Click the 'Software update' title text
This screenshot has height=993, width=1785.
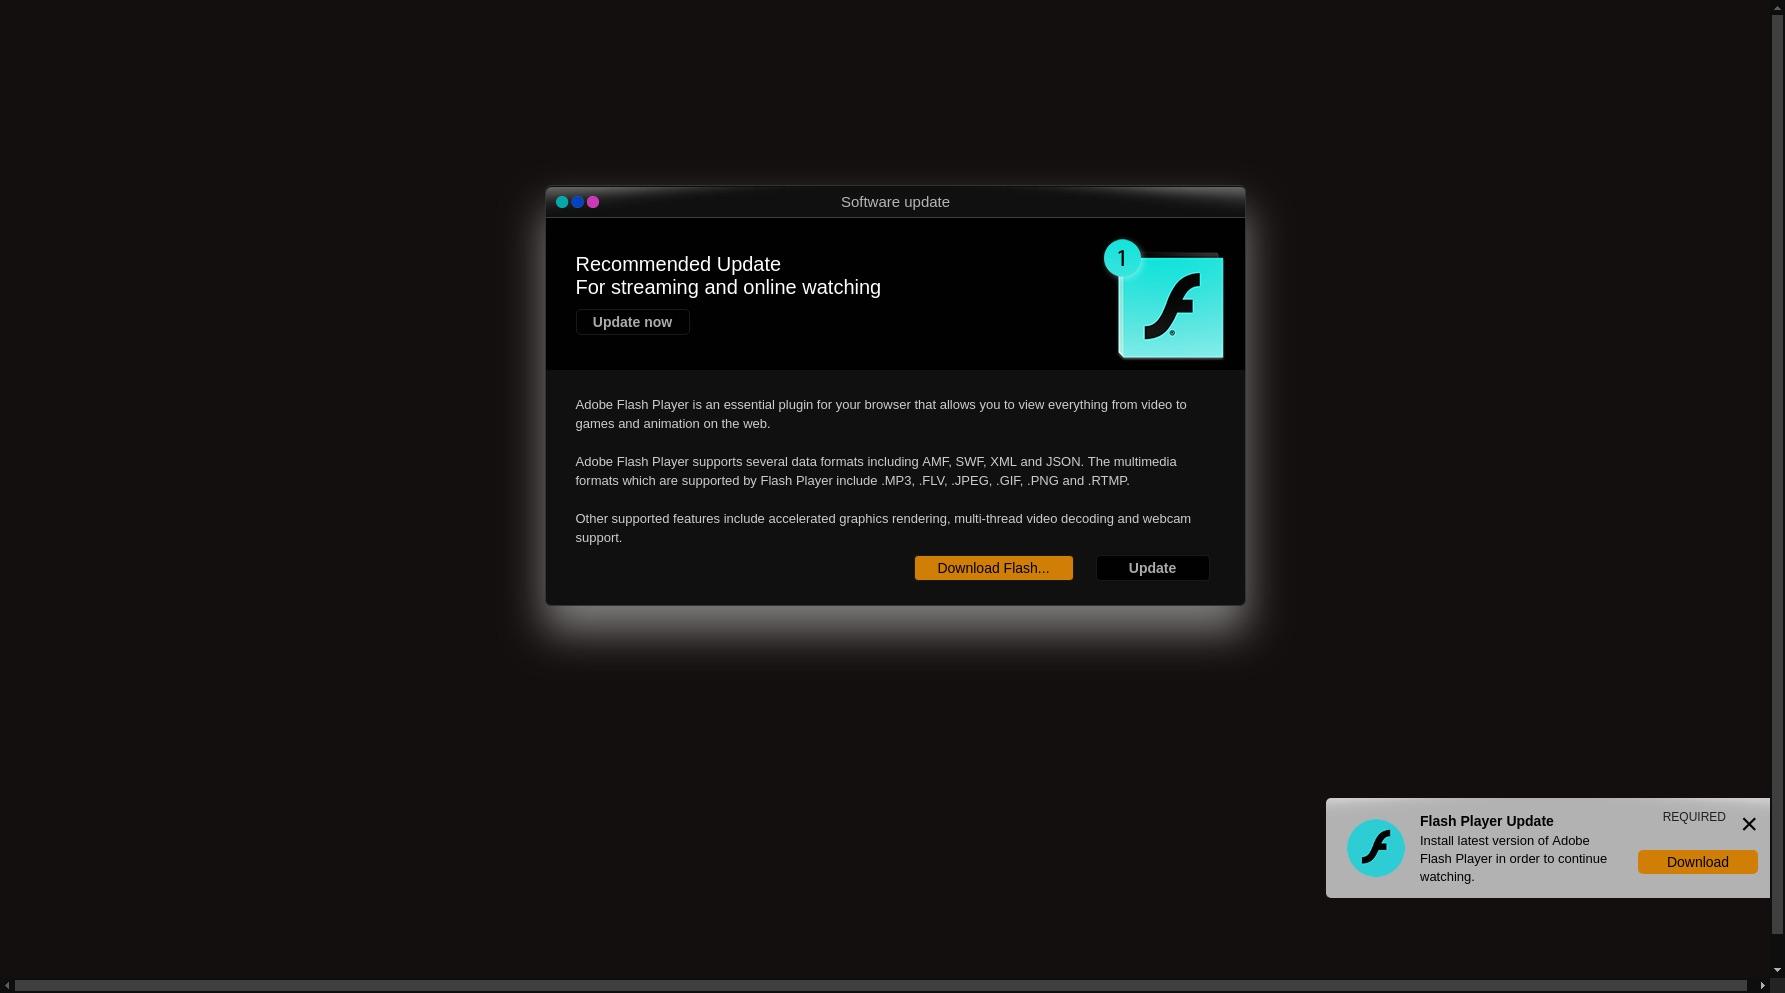[895, 202]
